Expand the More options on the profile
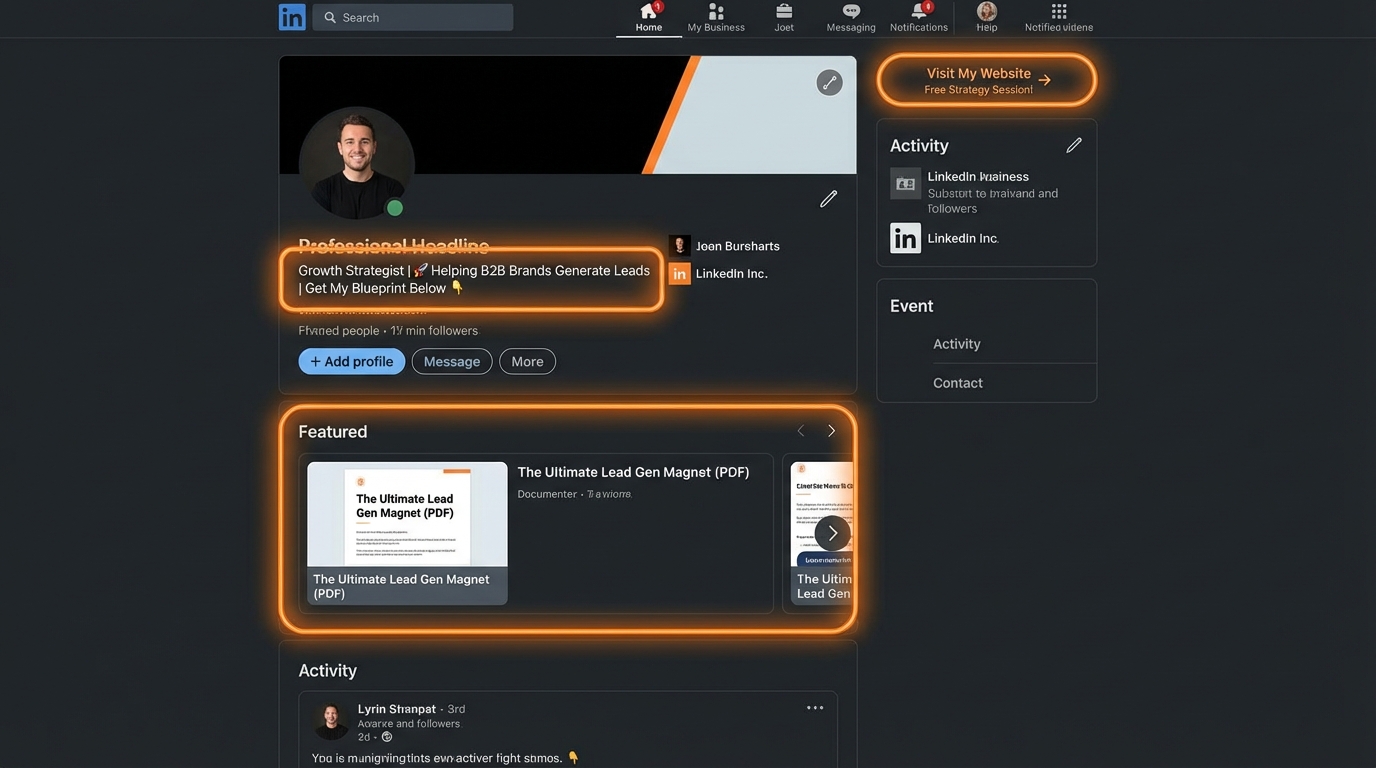Image resolution: width=1376 pixels, height=768 pixels. click(527, 362)
